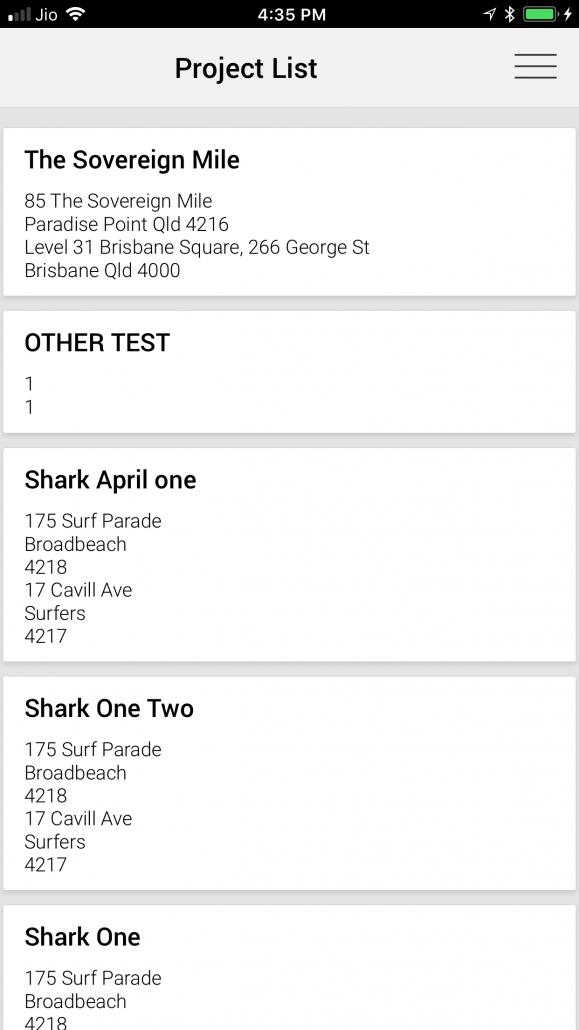This screenshot has width=579, height=1030.
Task: Tap the Wi-Fi status icon
Action: [x=77, y=14]
